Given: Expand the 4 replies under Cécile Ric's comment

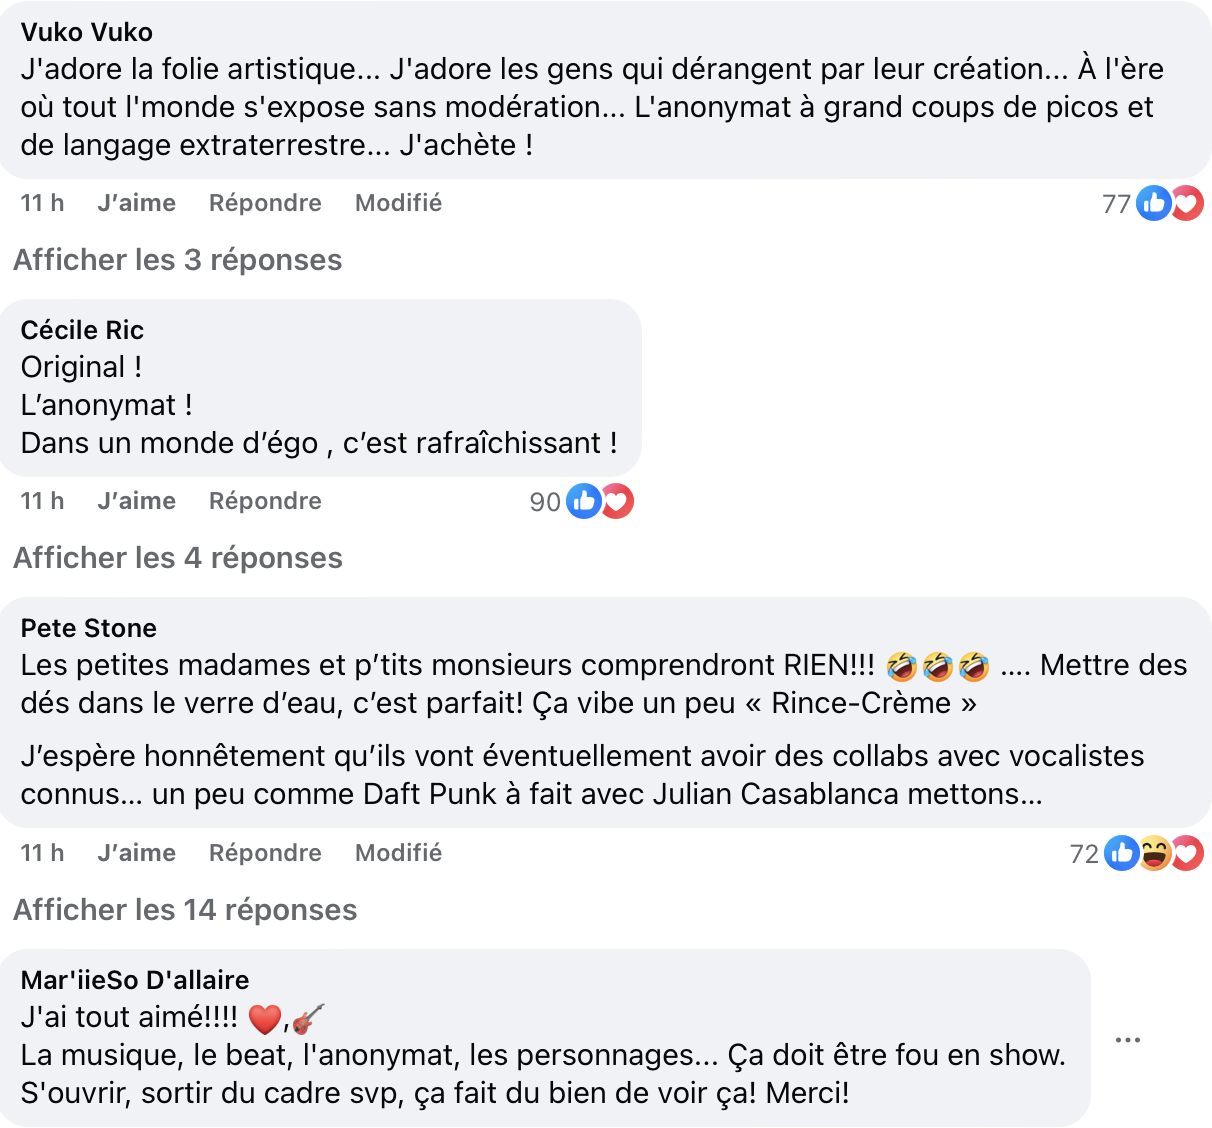Looking at the screenshot, I should pos(176,557).
